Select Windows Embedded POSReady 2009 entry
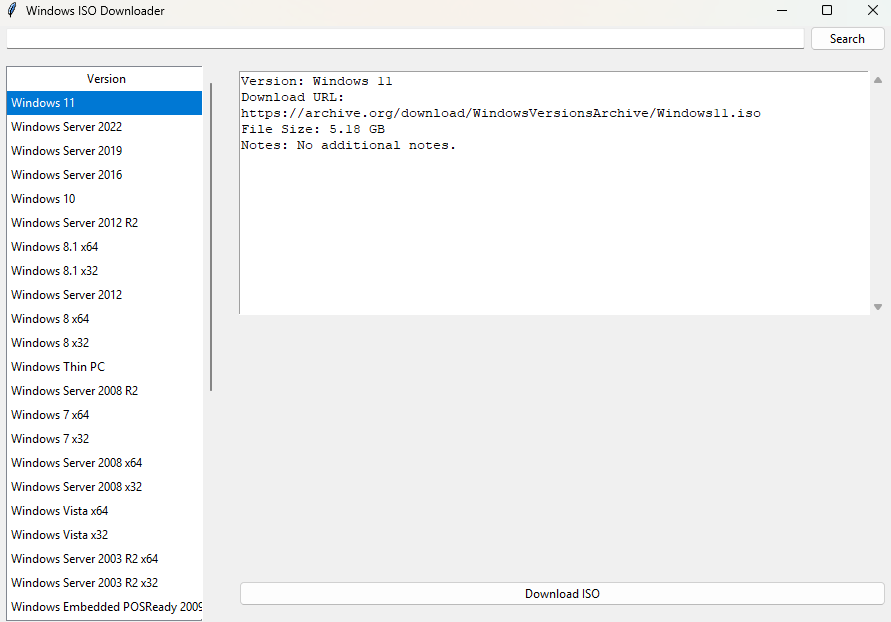 pos(105,607)
